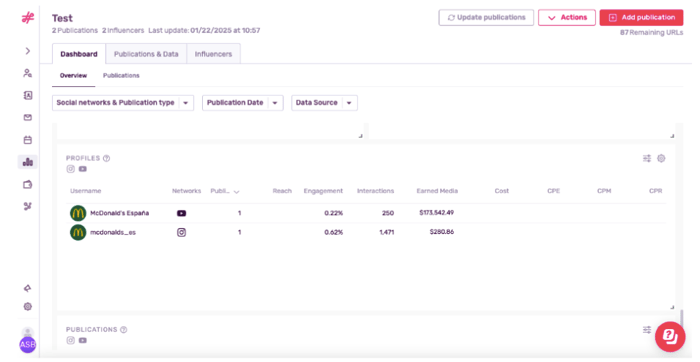Click the Update publications button

486,17
